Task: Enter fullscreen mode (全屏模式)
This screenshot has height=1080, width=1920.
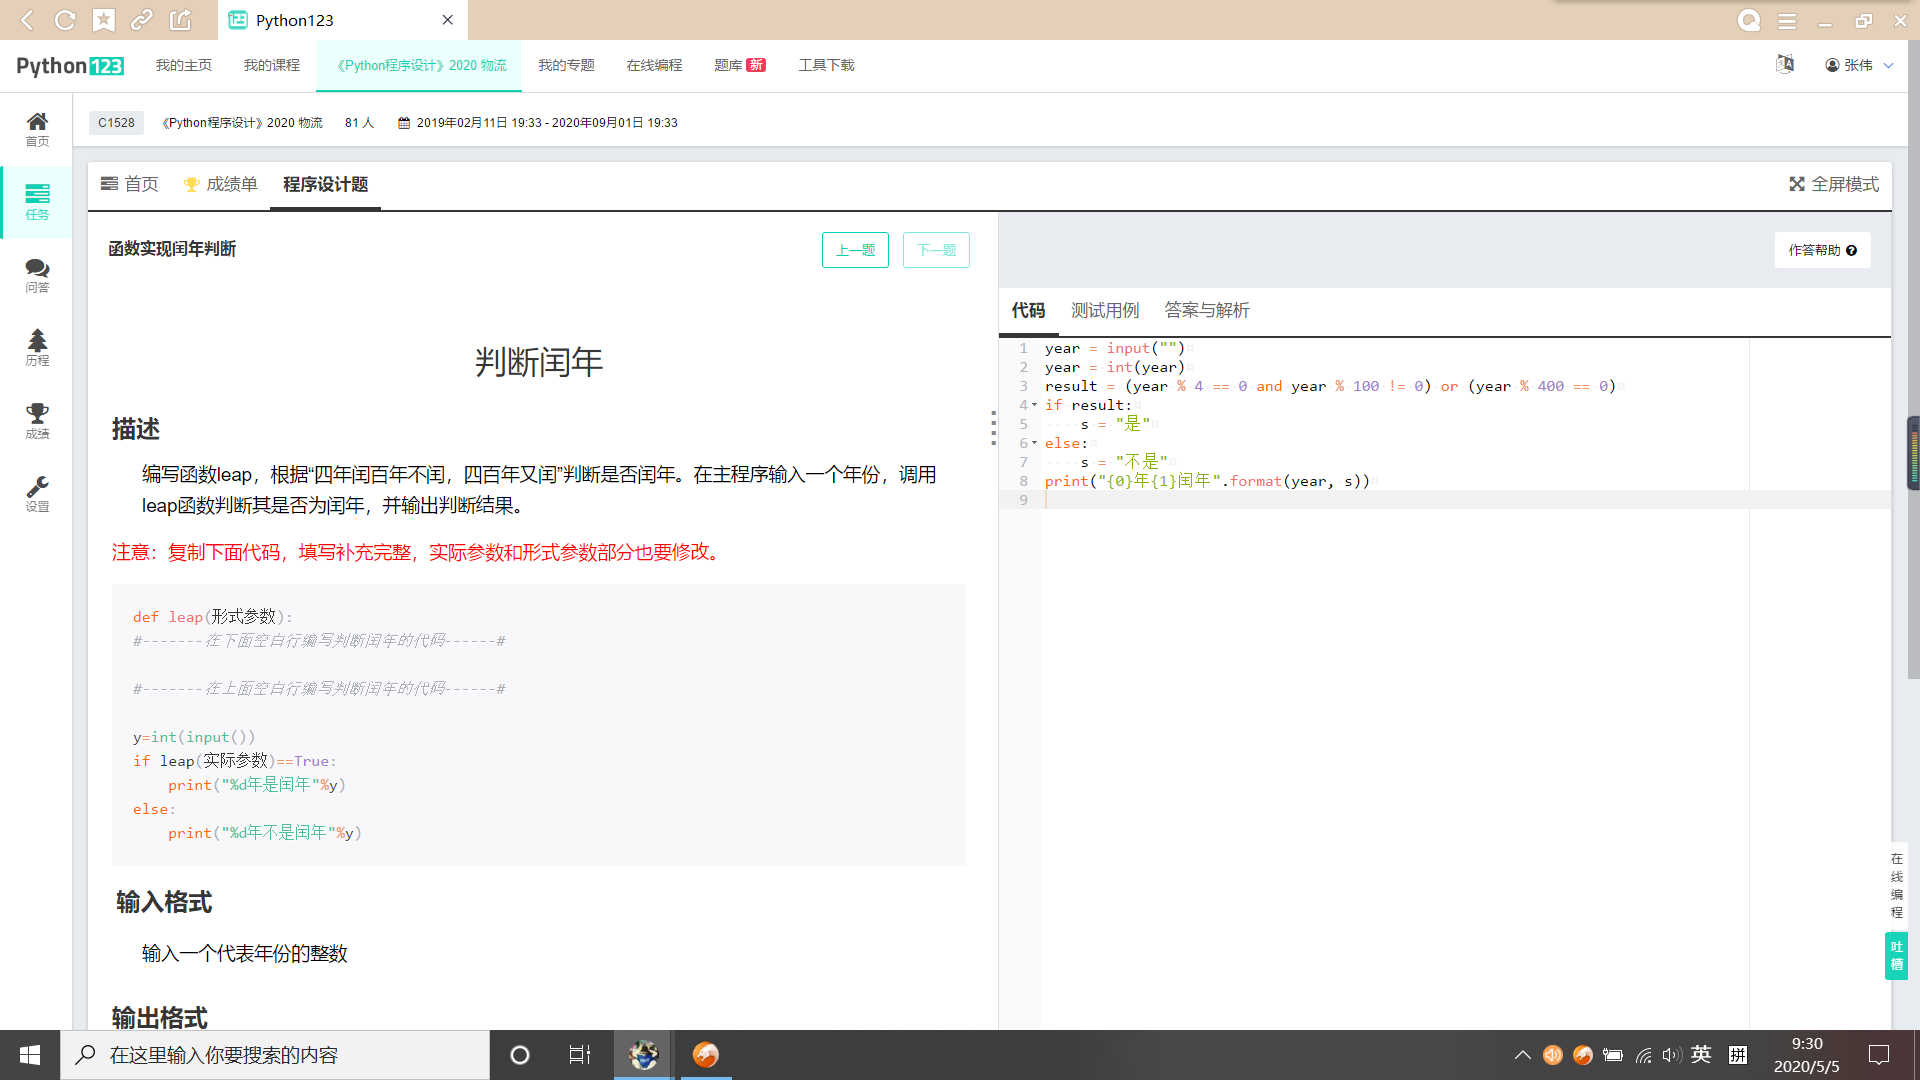Action: click(x=1834, y=184)
